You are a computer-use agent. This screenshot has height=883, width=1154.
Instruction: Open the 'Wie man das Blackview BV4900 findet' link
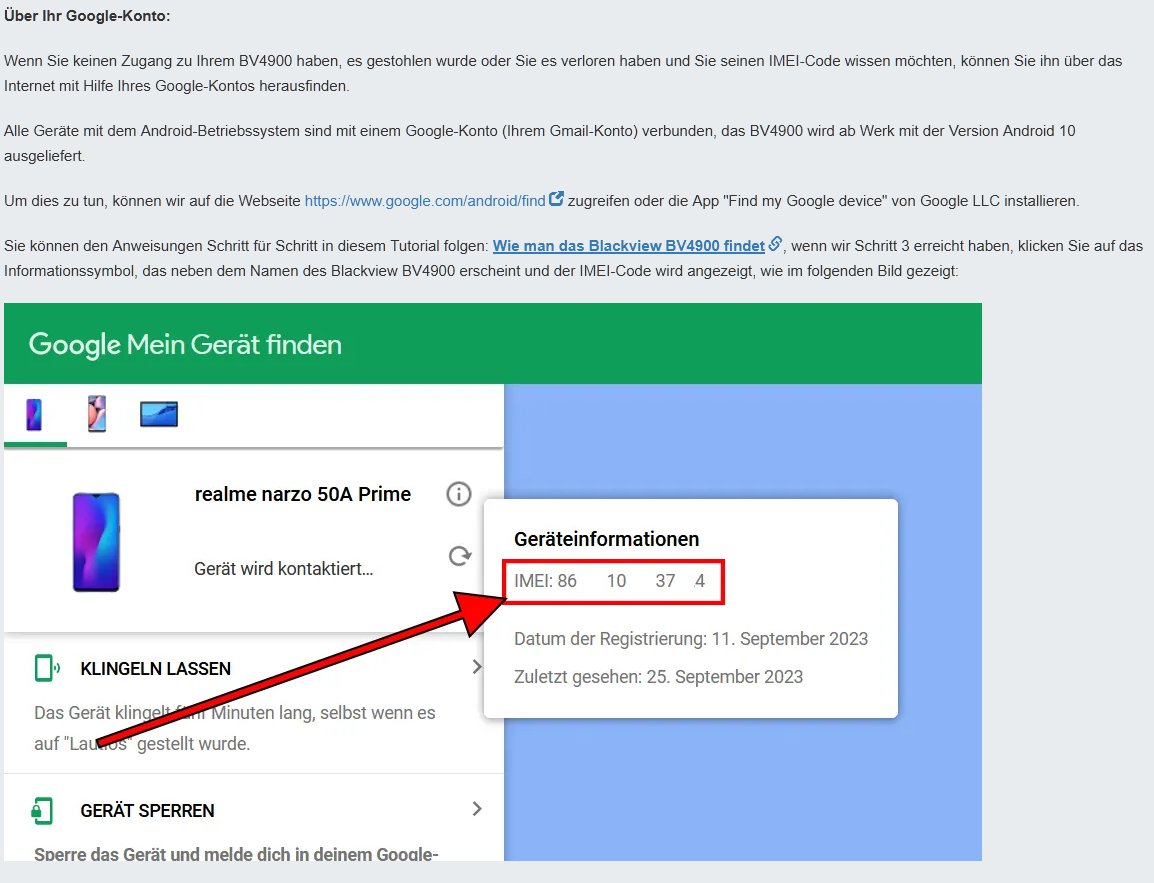click(629, 246)
